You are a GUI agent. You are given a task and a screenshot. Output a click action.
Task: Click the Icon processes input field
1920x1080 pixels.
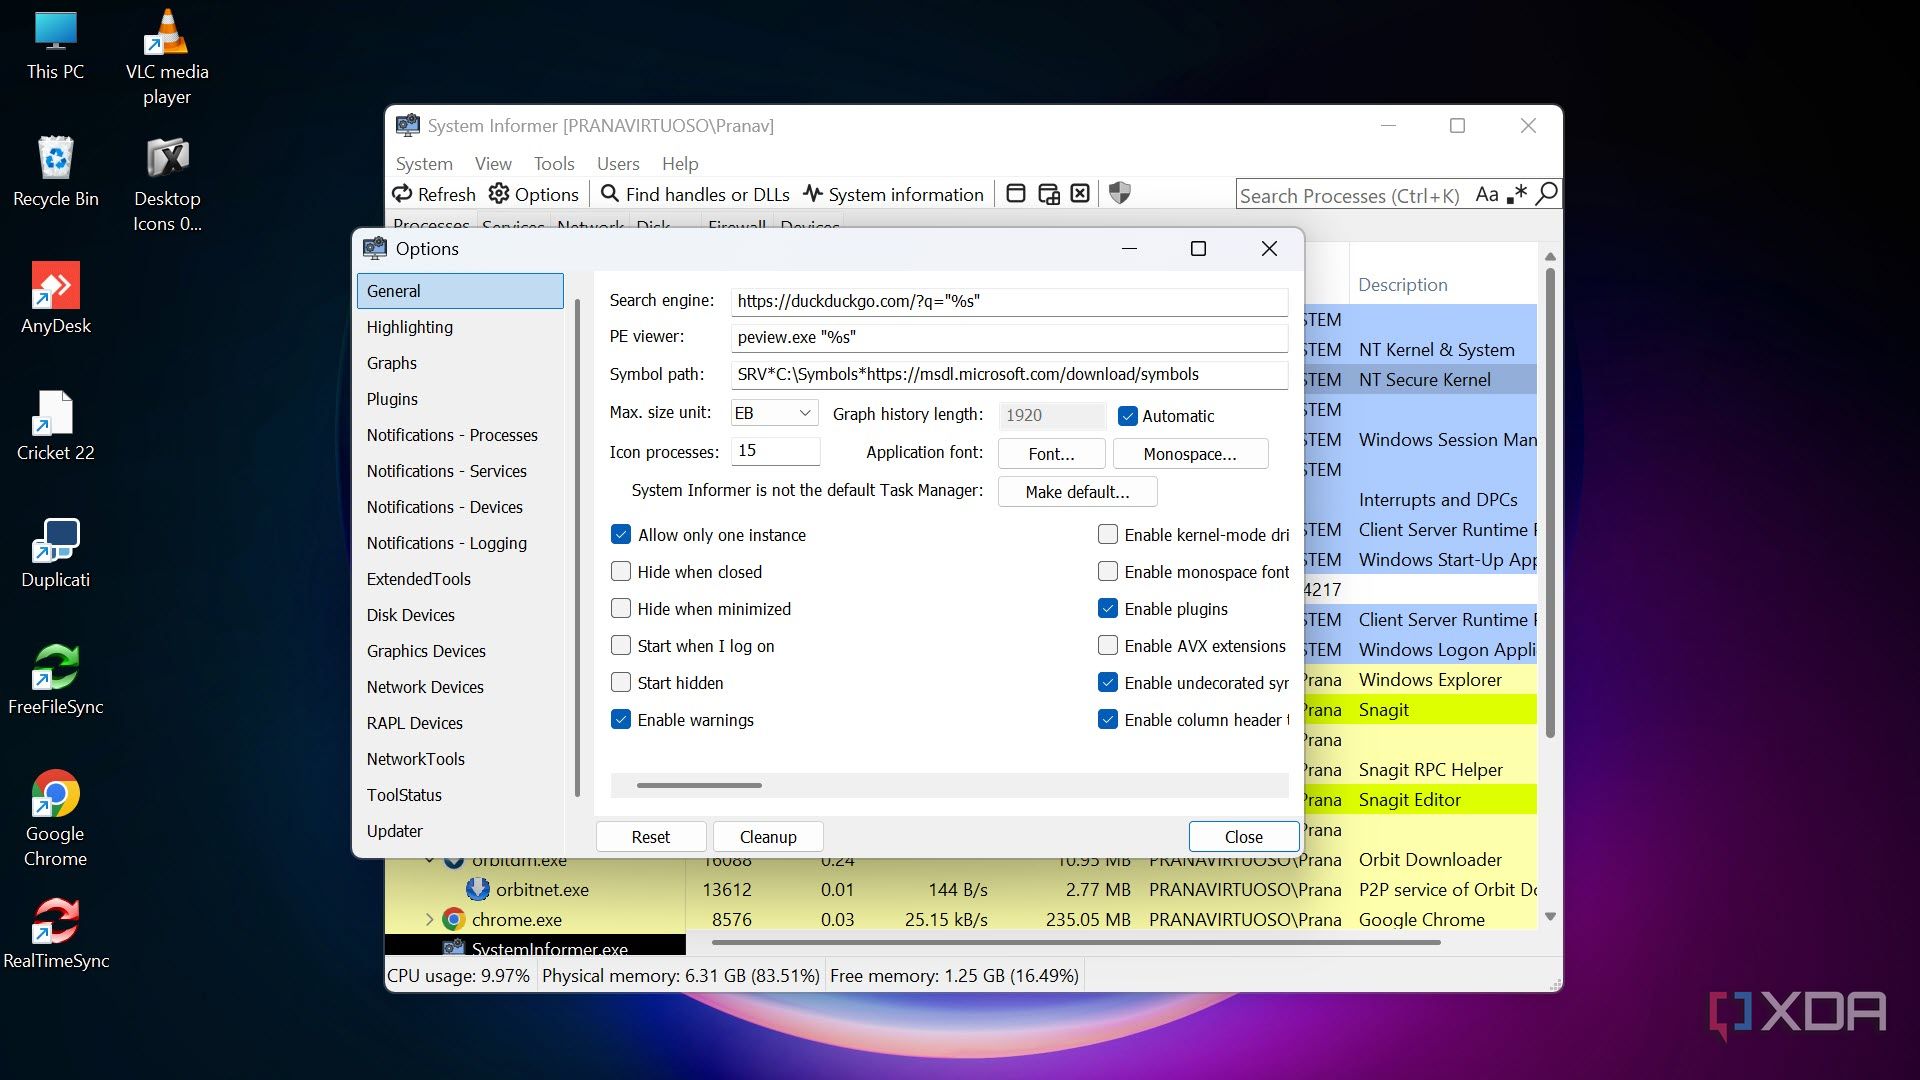tap(775, 451)
